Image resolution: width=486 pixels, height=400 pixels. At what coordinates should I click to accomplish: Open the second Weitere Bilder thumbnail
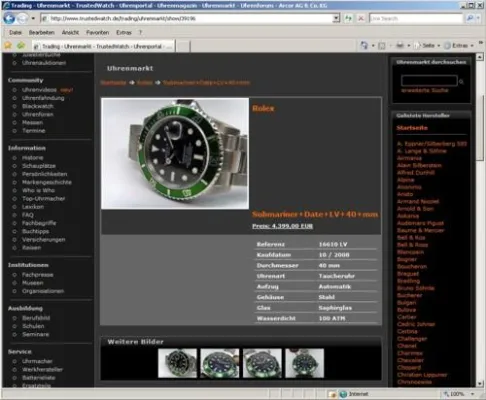tap(220, 363)
